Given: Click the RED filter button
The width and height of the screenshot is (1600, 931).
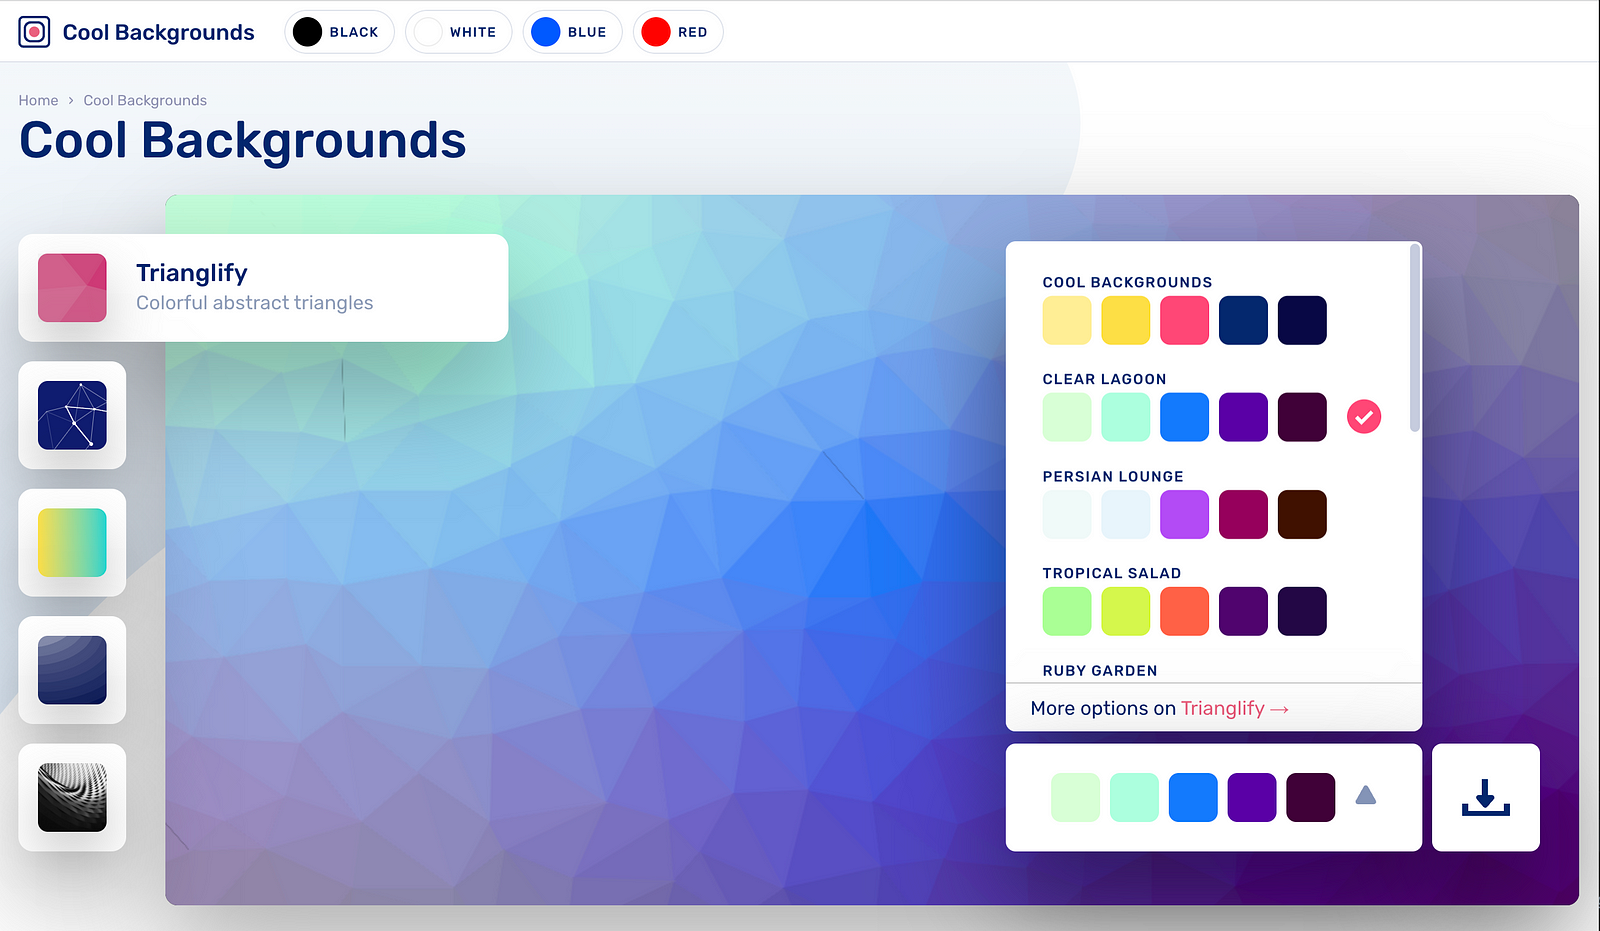Looking at the screenshot, I should [x=678, y=31].
